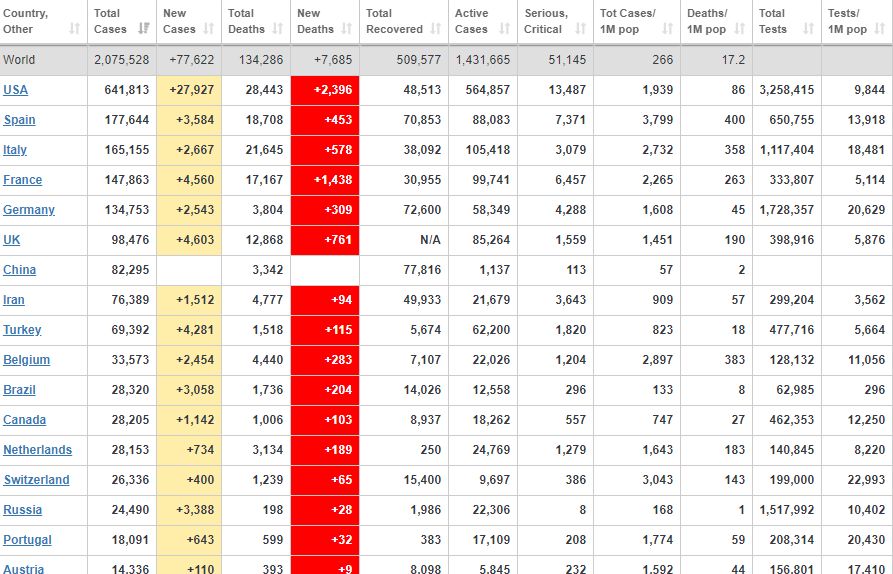The width and height of the screenshot is (893, 574).
Task: Sort by New Cases using its arrow icon
Action: click(209, 29)
